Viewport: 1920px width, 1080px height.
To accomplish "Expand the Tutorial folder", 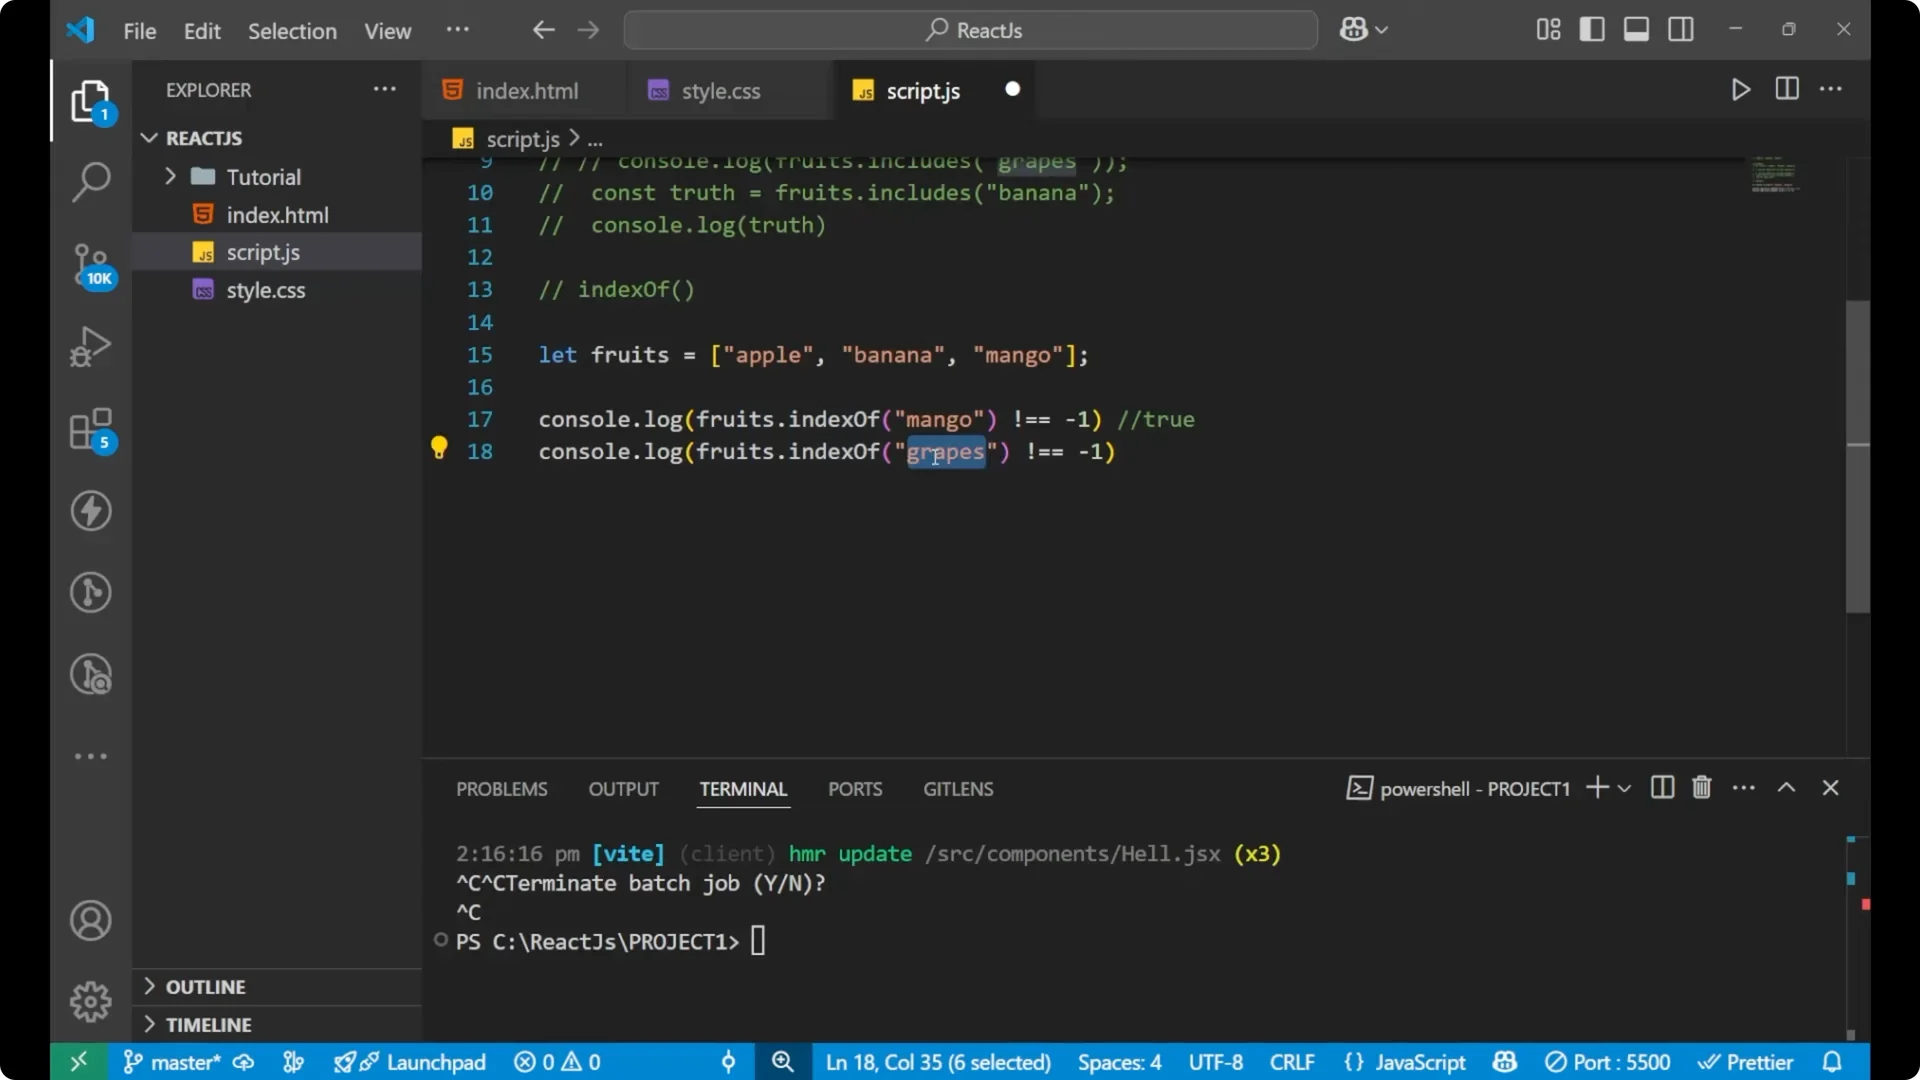I will [x=171, y=176].
